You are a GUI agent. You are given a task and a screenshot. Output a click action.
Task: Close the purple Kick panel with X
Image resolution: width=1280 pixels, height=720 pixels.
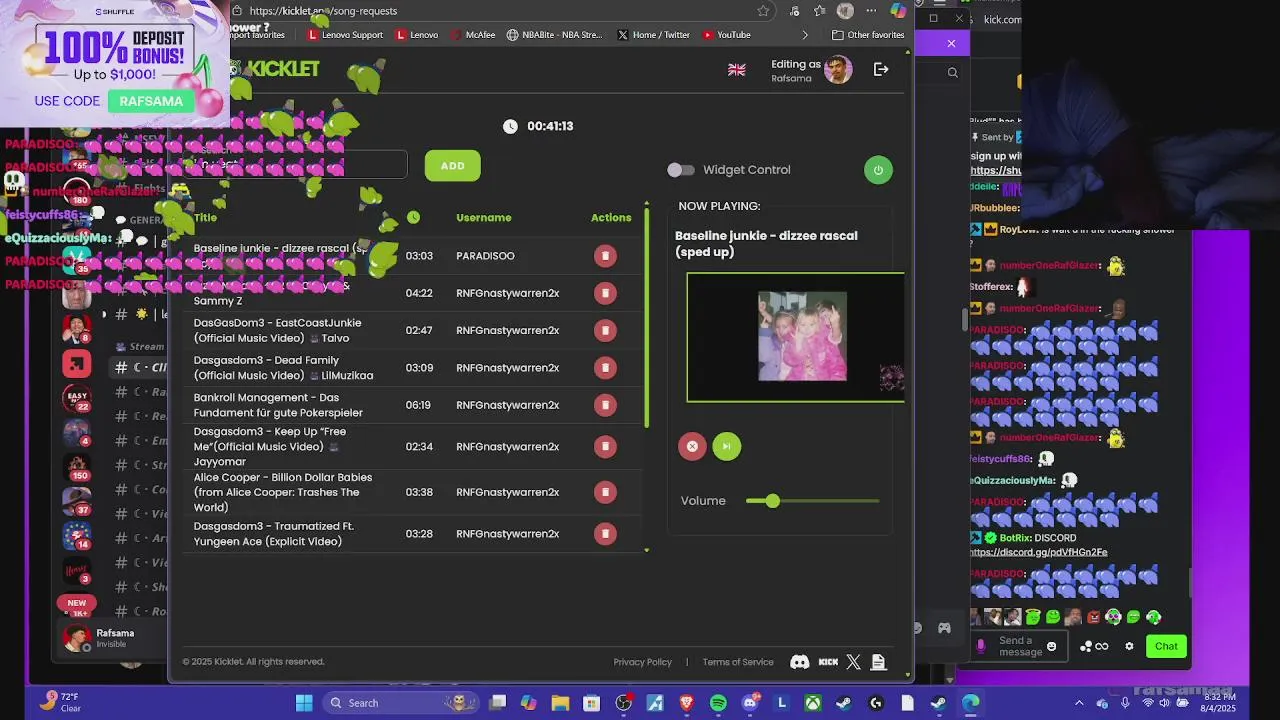click(951, 43)
